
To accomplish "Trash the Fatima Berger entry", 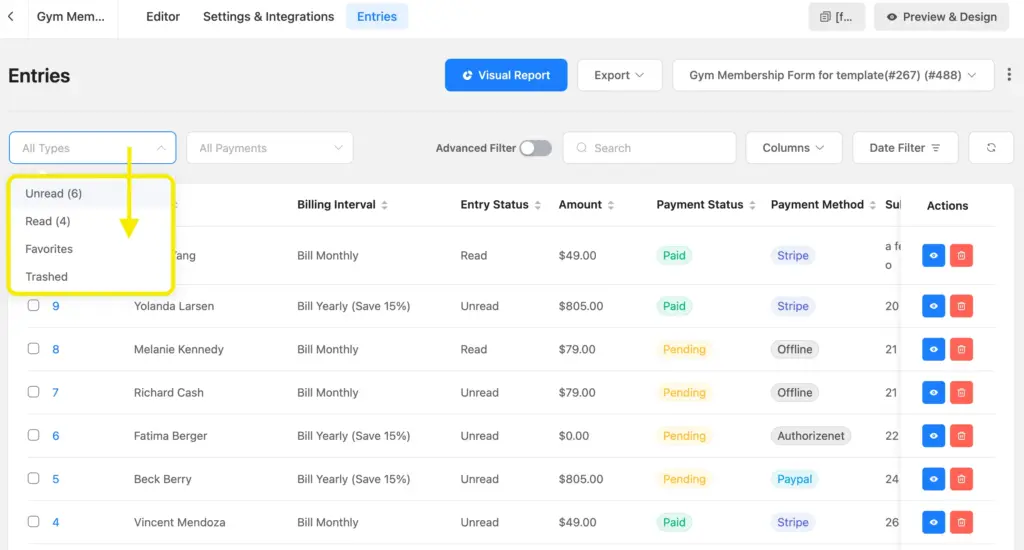I will [x=961, y=436].
